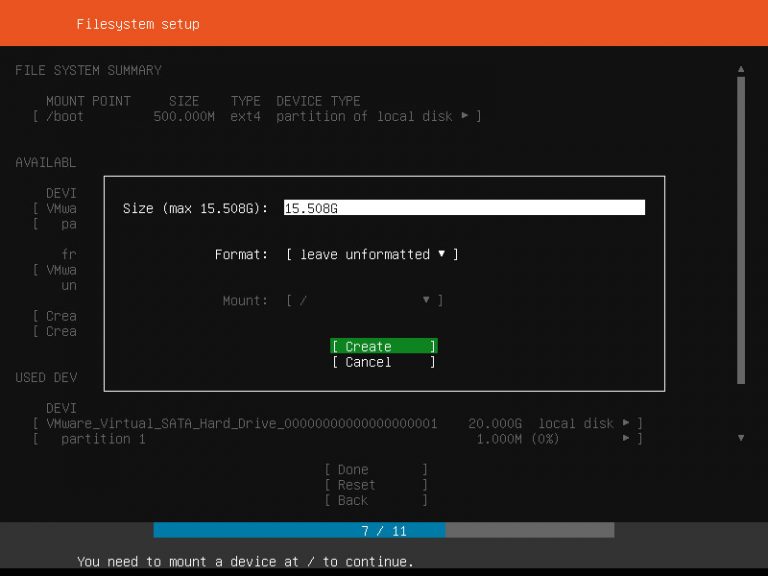Click the scroll up arrow of scrollbar
768x576 pixels.
(741, 69)
